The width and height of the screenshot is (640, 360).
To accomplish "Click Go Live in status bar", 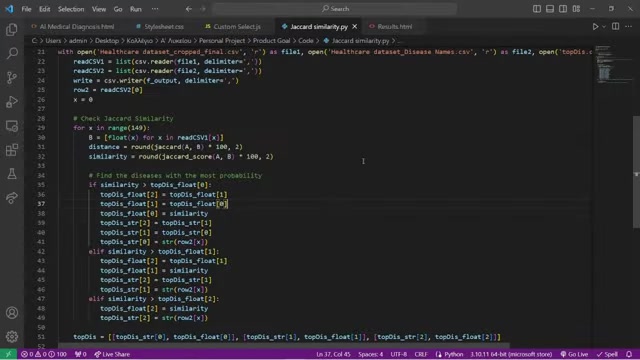I will pyautogui.click(x=574, y=354).
